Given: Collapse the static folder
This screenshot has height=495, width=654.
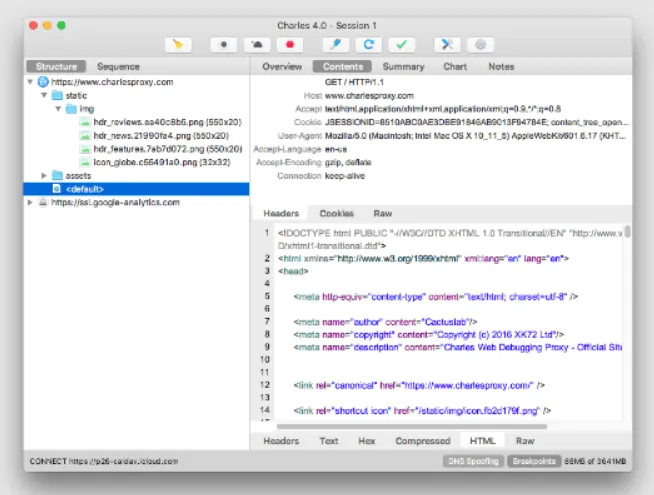Looking at the screenshot, I should pos(44,95).
